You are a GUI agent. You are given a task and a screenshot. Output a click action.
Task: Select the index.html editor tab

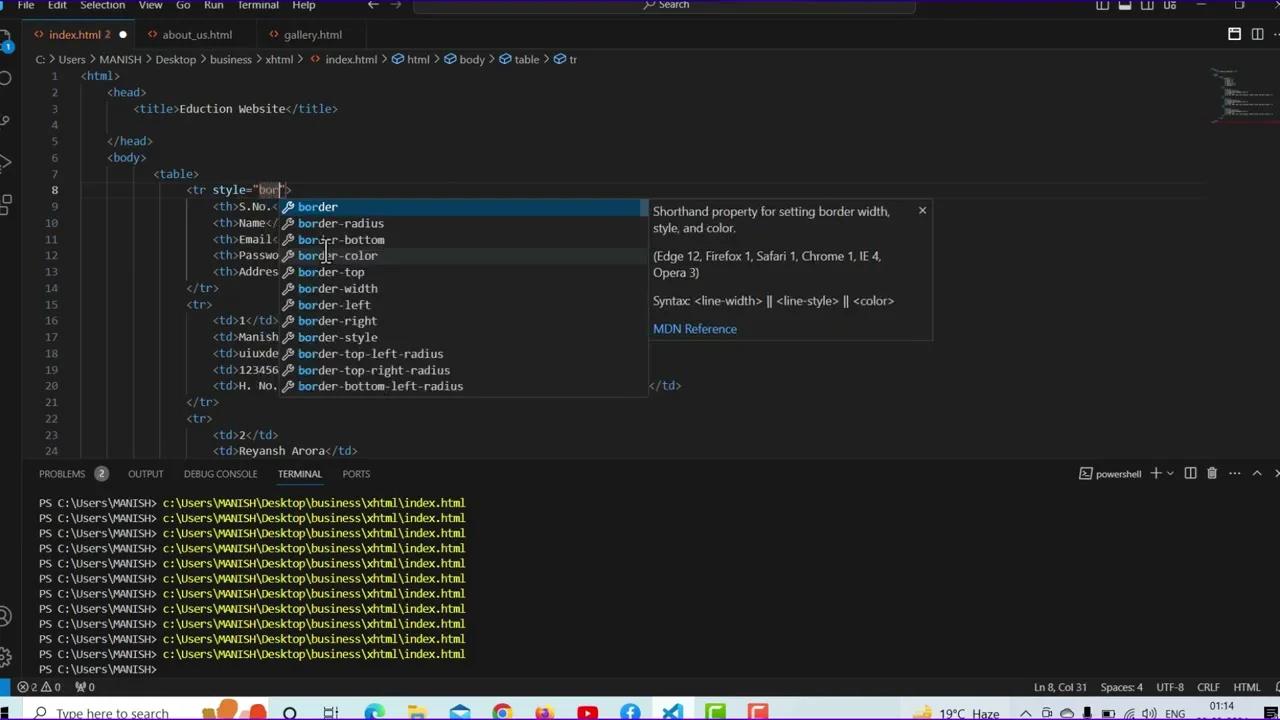[79, 34]
